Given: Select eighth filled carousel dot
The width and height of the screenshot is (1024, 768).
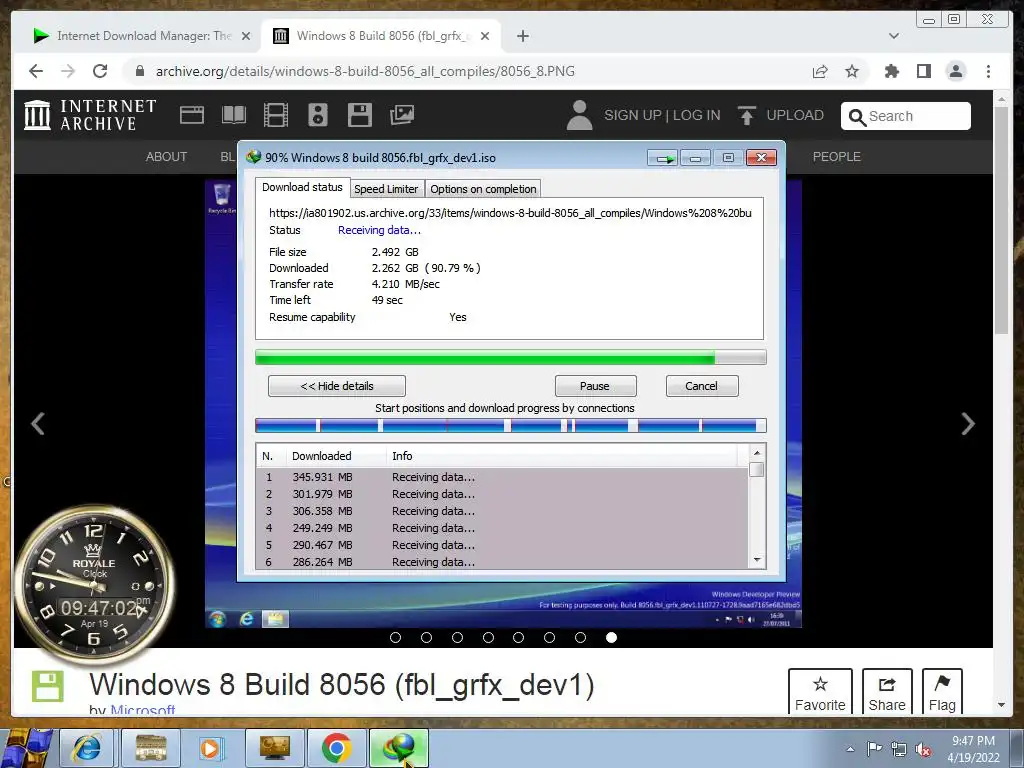Looking at the screenshot, I should [611, 637].
